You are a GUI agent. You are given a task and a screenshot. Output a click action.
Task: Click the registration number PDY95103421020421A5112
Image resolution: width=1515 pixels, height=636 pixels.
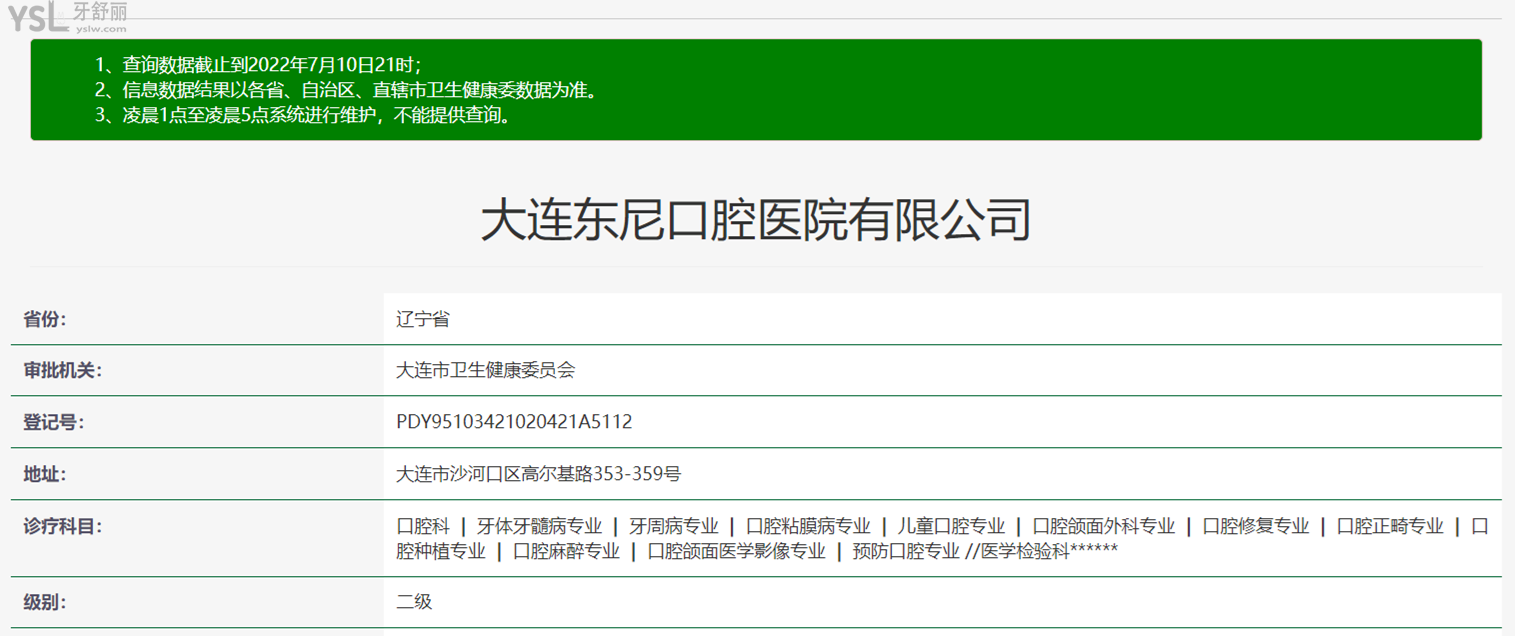click(x=514, y=422)
